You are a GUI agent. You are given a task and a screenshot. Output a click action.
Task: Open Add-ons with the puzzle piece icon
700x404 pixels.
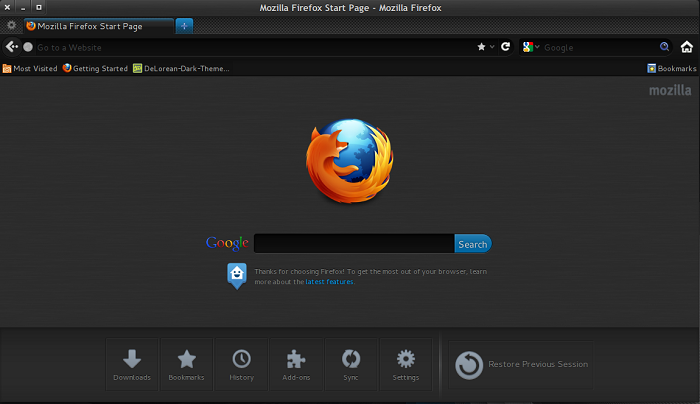point(296,364)
